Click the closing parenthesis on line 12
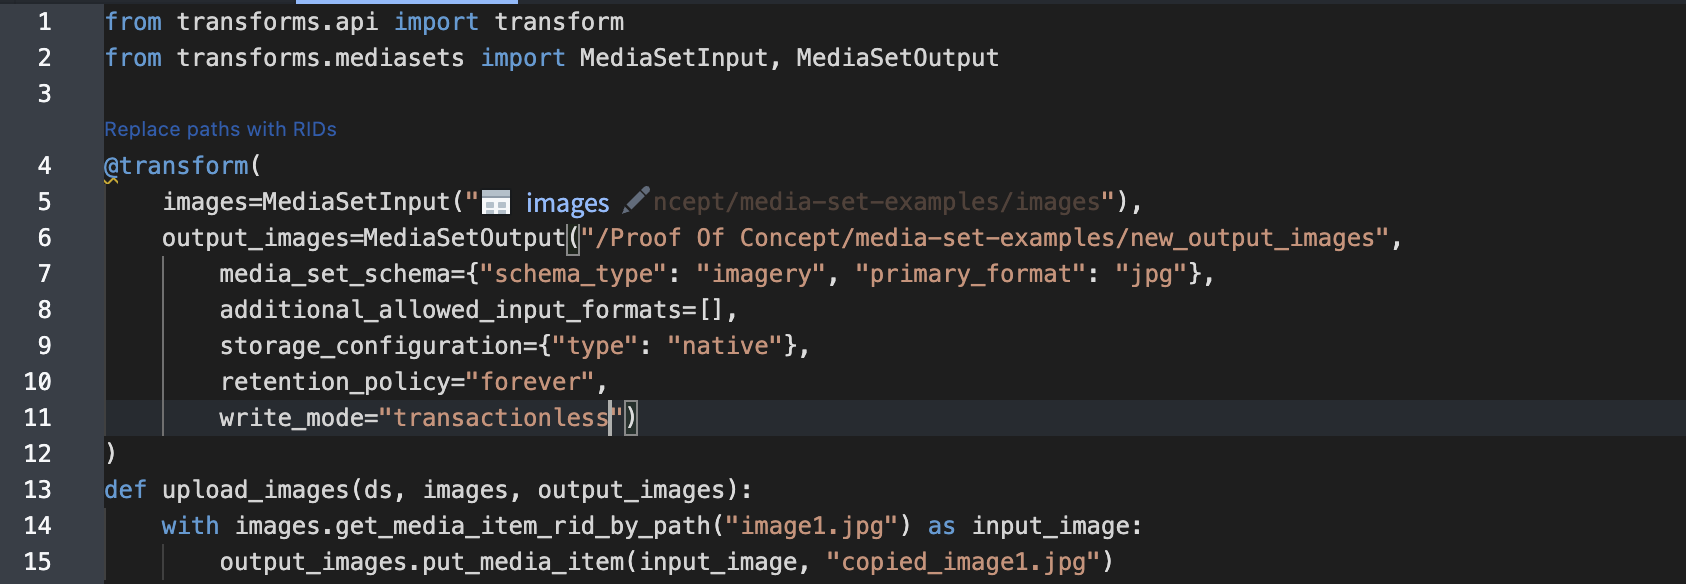This screenshot has height=584, width=1686. (x=111, y=454)
